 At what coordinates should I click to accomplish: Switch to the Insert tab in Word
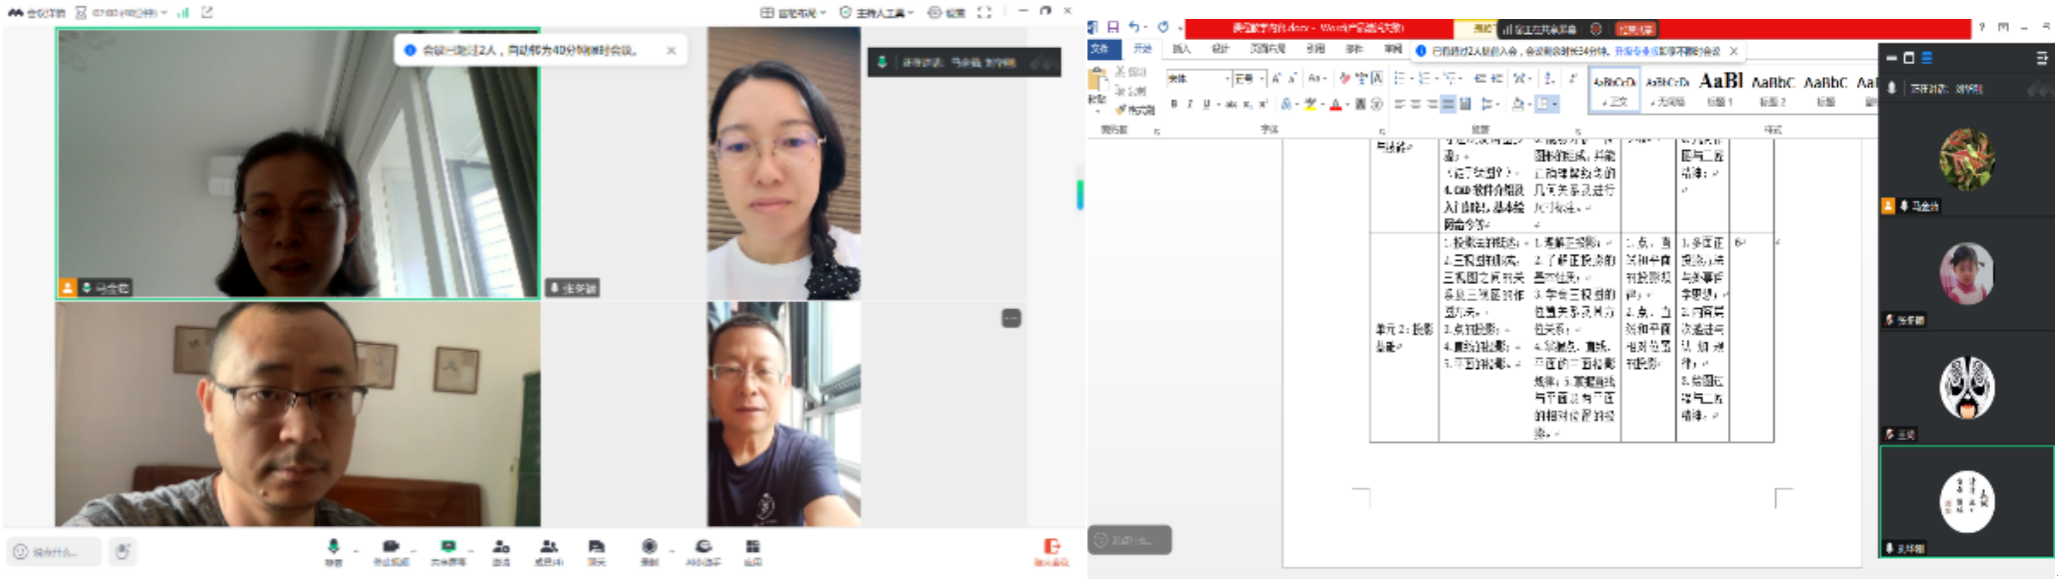pos(1181,49)
